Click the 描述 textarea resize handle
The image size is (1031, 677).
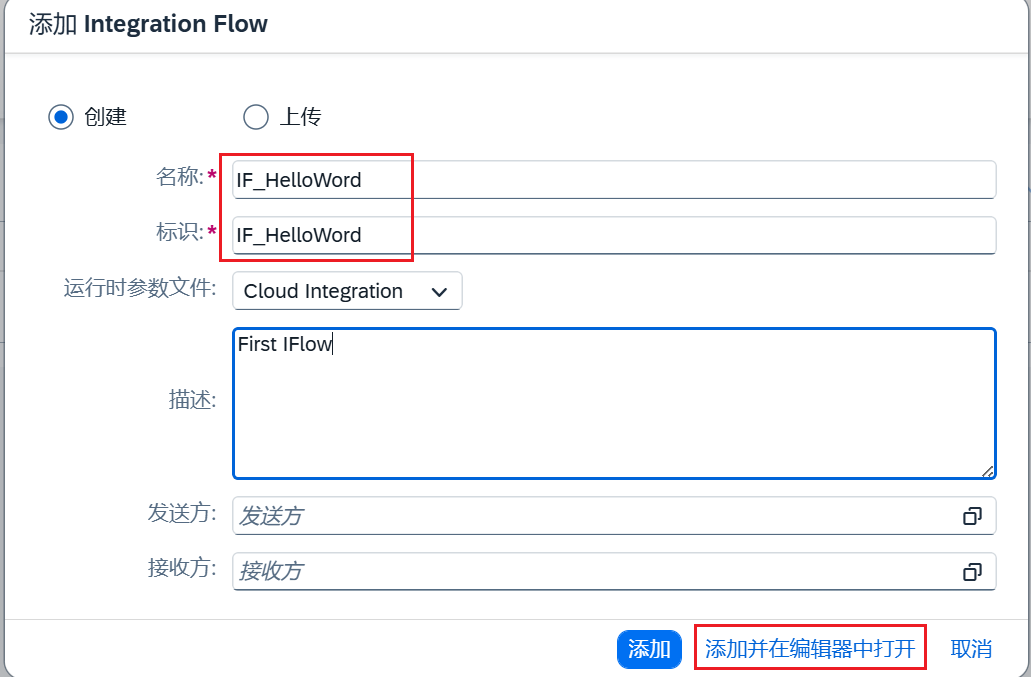[987, 471]
